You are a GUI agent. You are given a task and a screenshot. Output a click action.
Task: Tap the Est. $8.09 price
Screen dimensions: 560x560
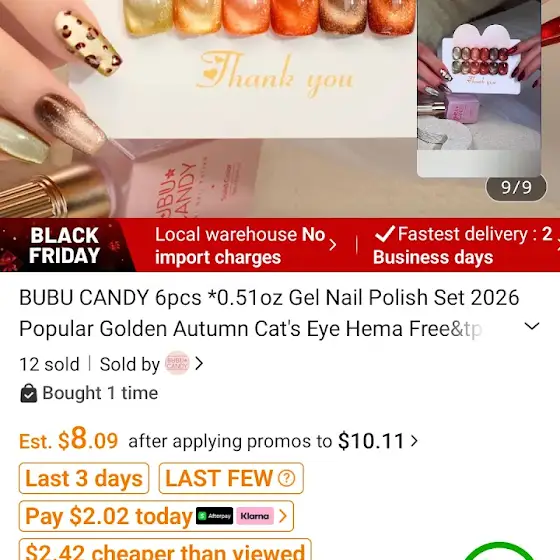[x=68, y=440]
